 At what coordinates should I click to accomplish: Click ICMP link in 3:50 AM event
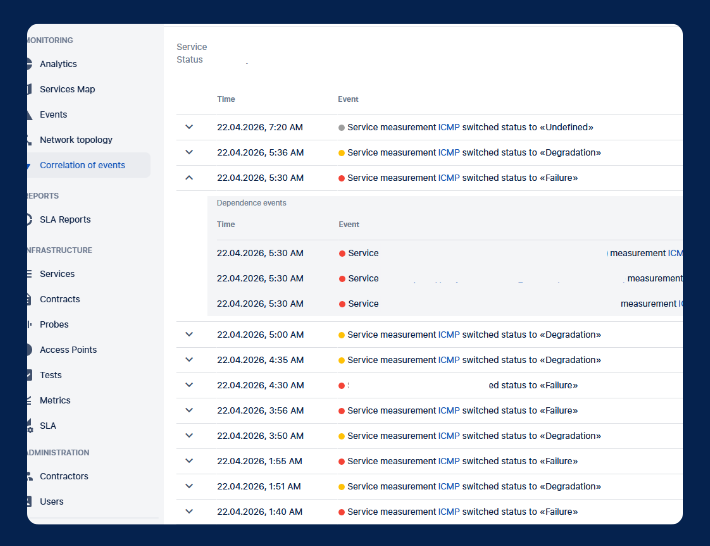point(449,436)
